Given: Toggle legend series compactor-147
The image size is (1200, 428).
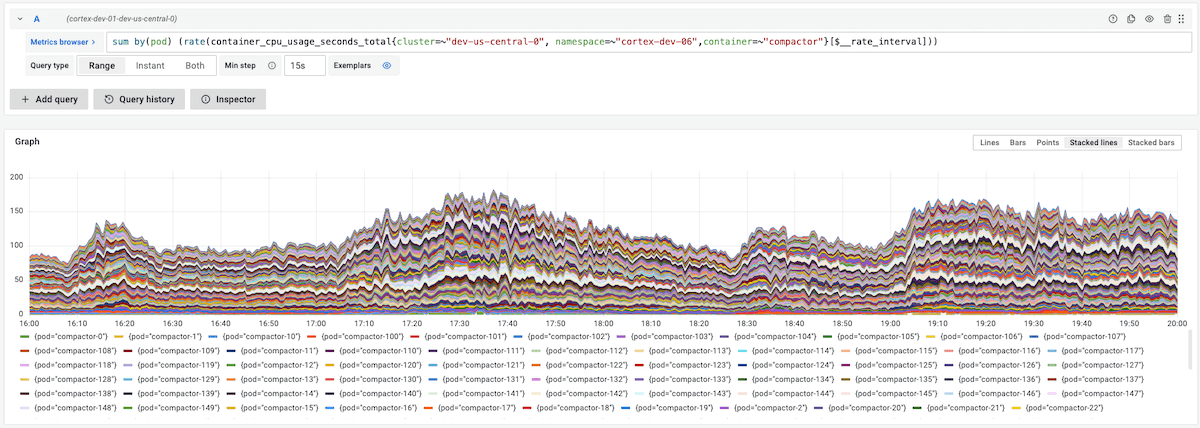Looking at the screenshot, I should [x=1103, y=394].
